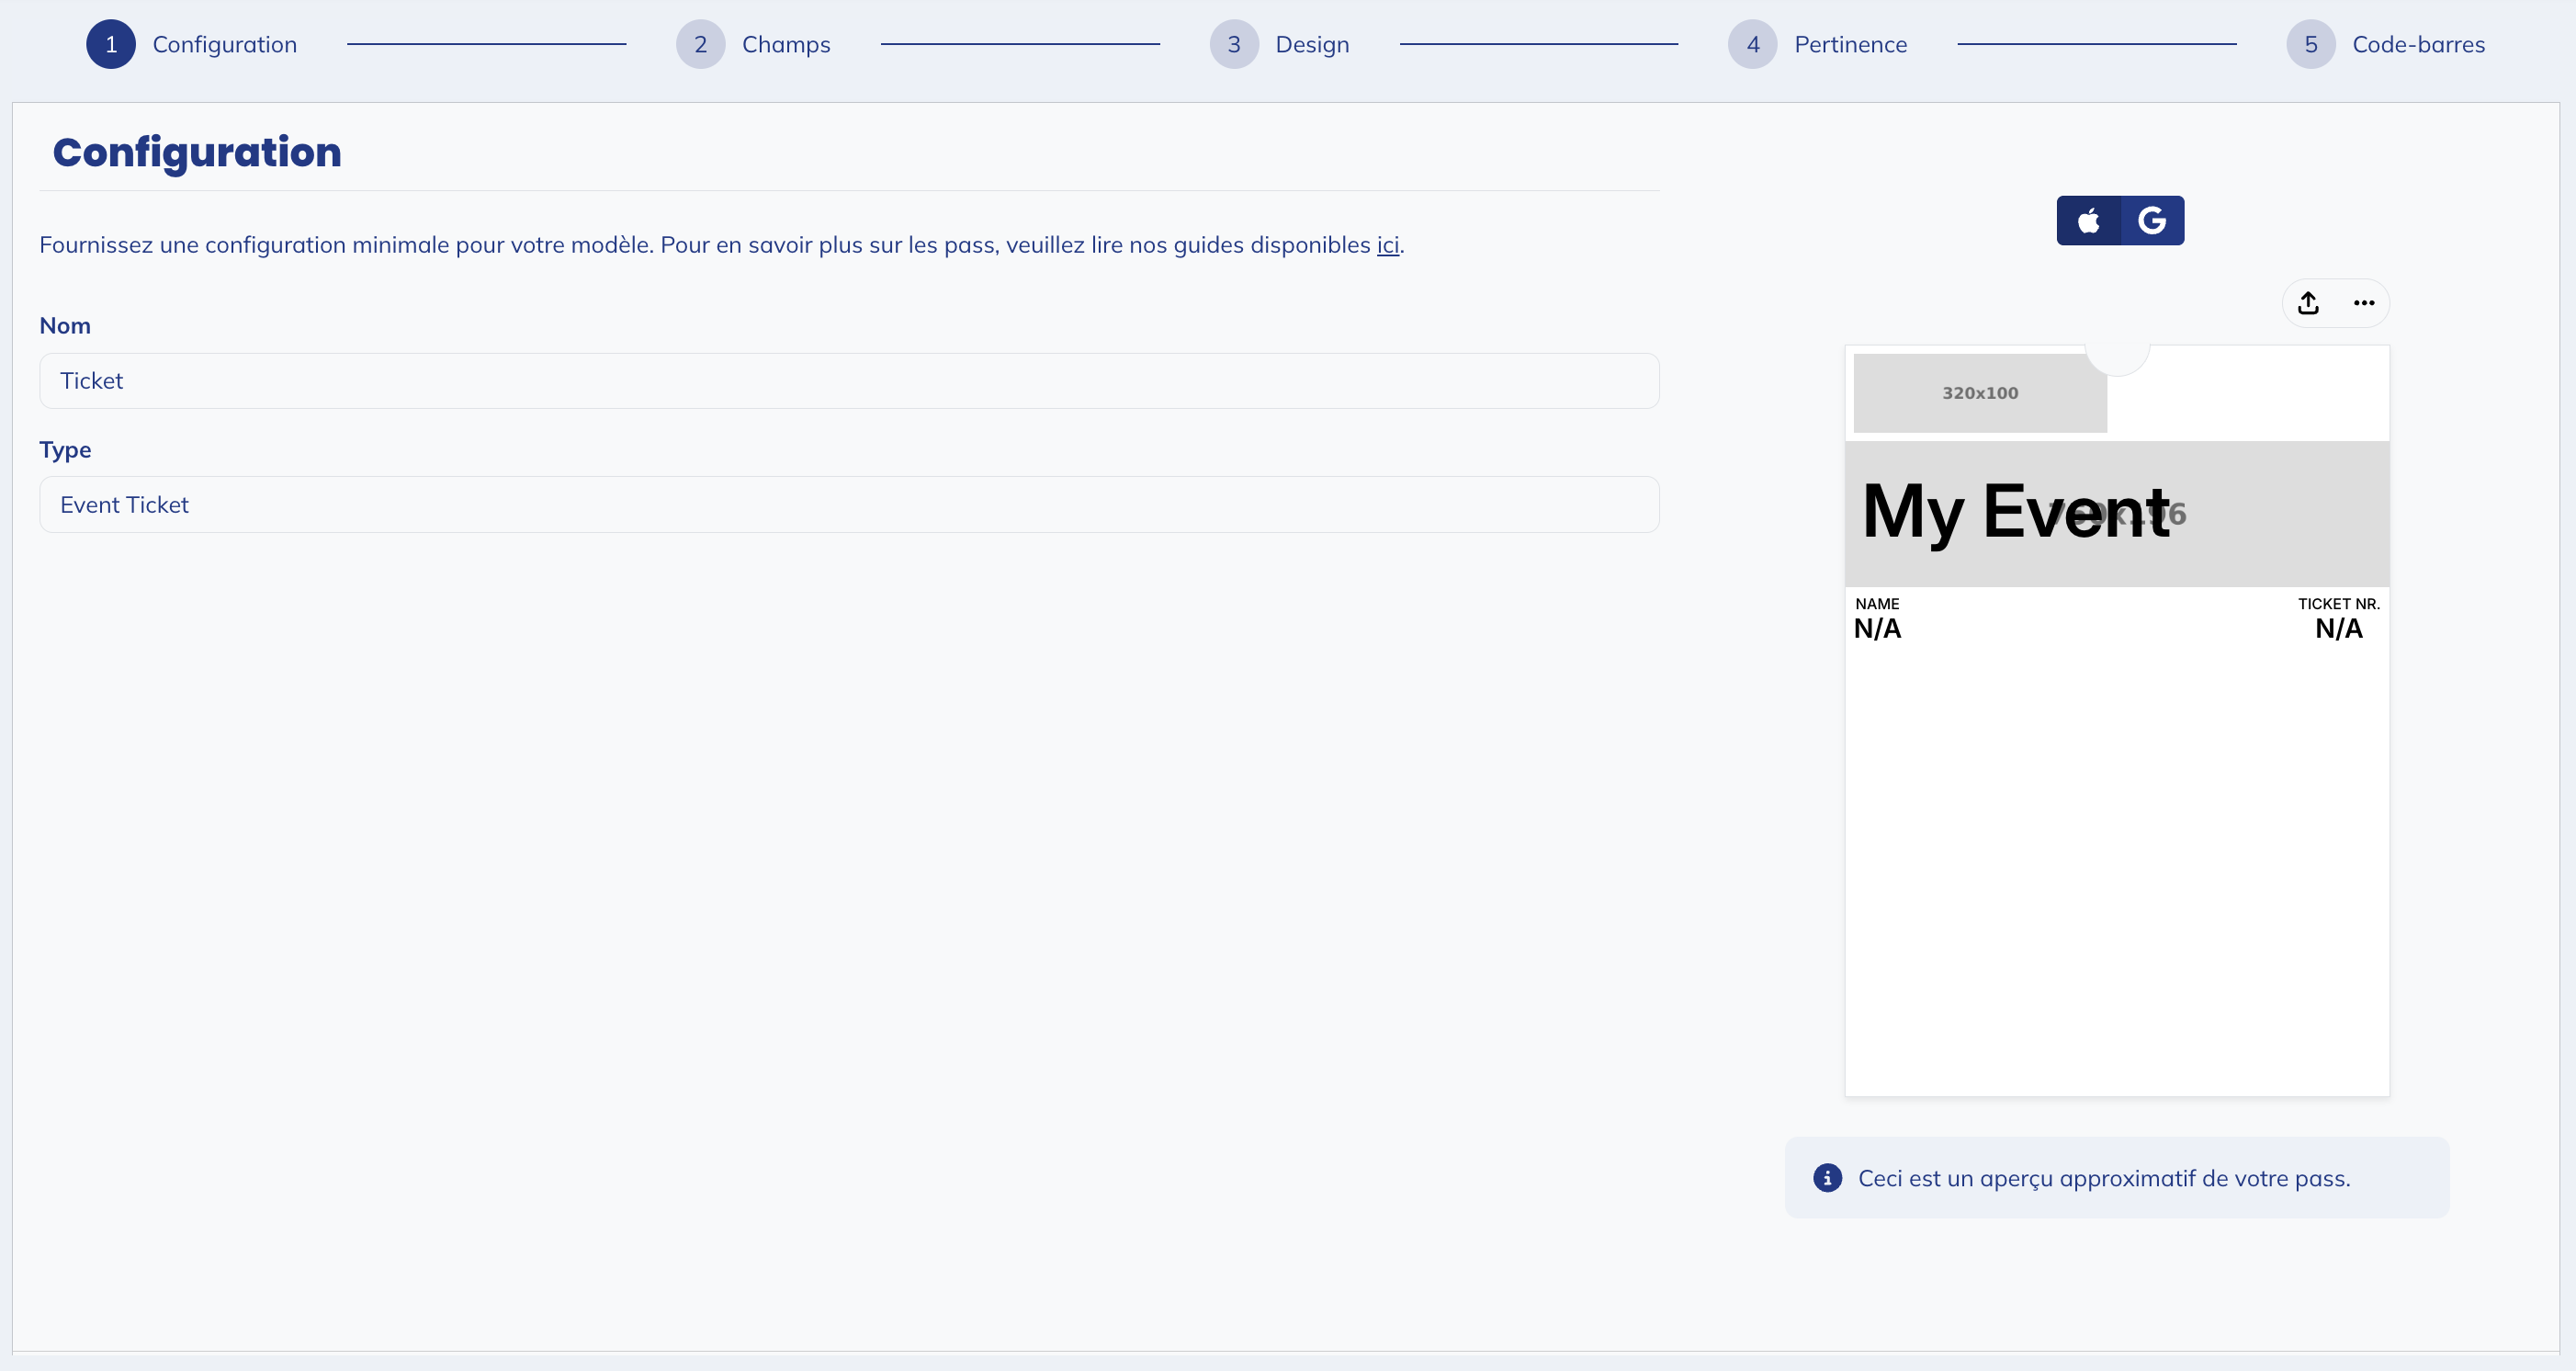The height and width of the screenshot is (1371, 2576).
Task: Click the info icon in preview notice
Action: point(1827,1178)
